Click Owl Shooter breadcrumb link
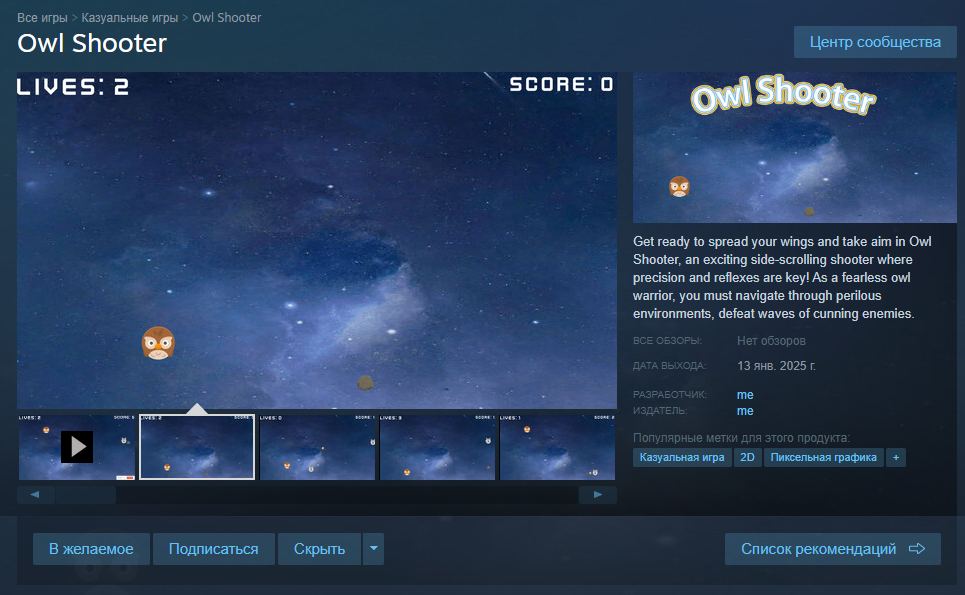The width and height of the screenshot is (965, 595). click(227, 18)
